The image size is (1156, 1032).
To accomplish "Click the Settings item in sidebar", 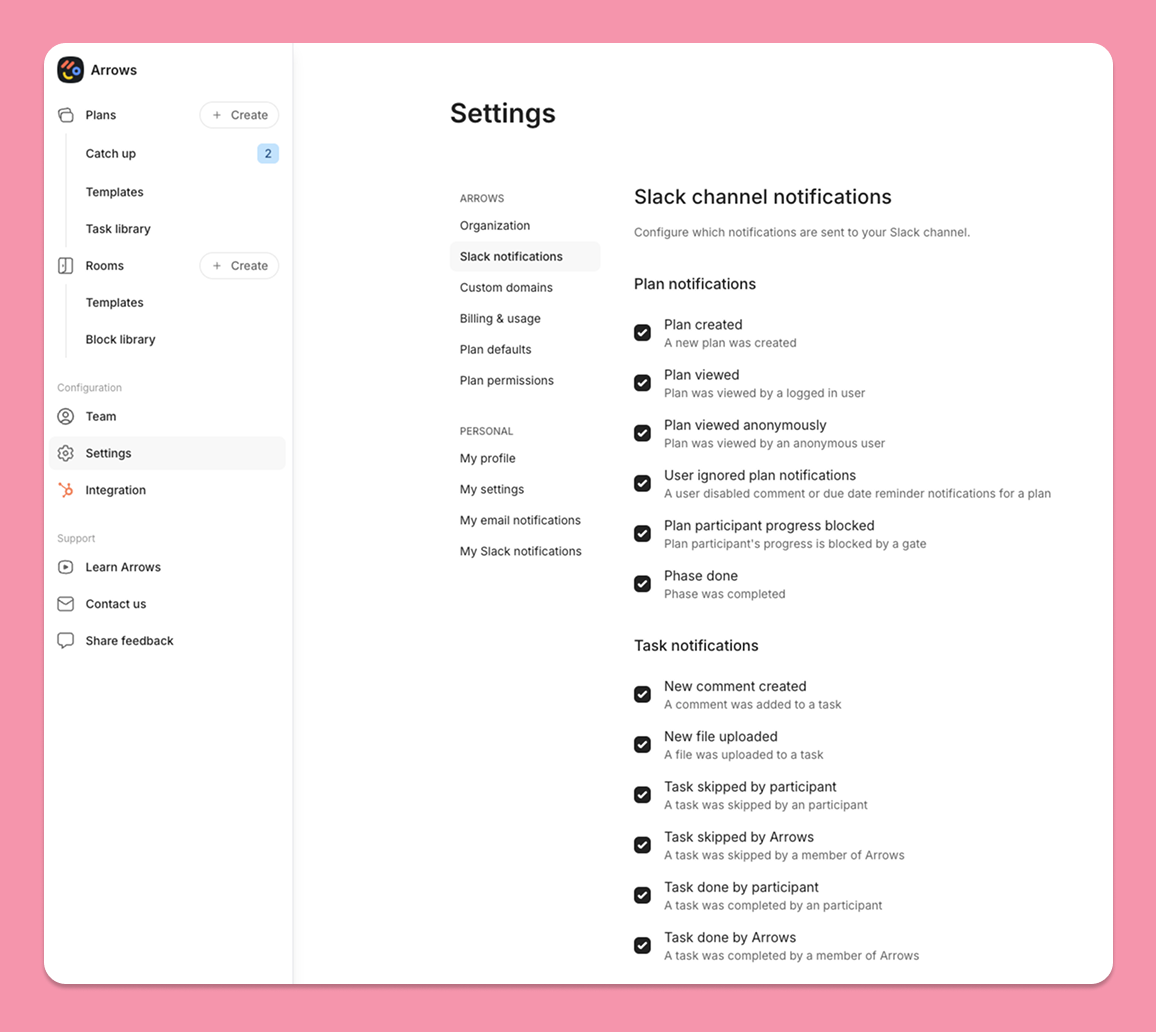I will coord(167,453).
